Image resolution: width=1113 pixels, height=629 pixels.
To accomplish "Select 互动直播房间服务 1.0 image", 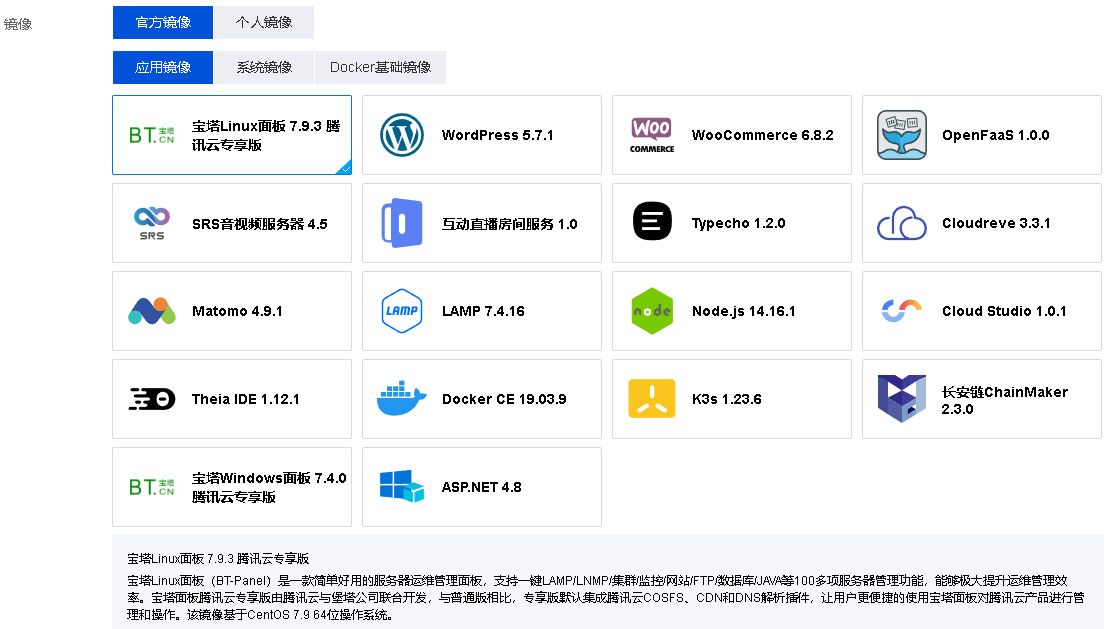I will tap(482, 223).
